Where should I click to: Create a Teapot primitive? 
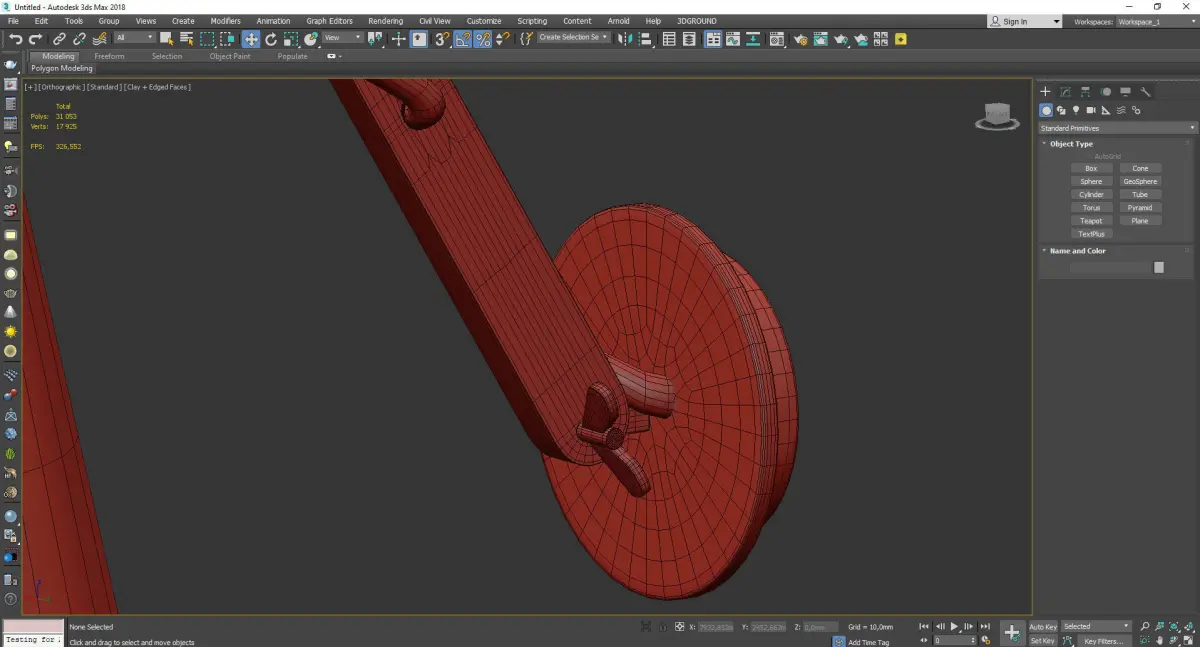pos(1091,220)
